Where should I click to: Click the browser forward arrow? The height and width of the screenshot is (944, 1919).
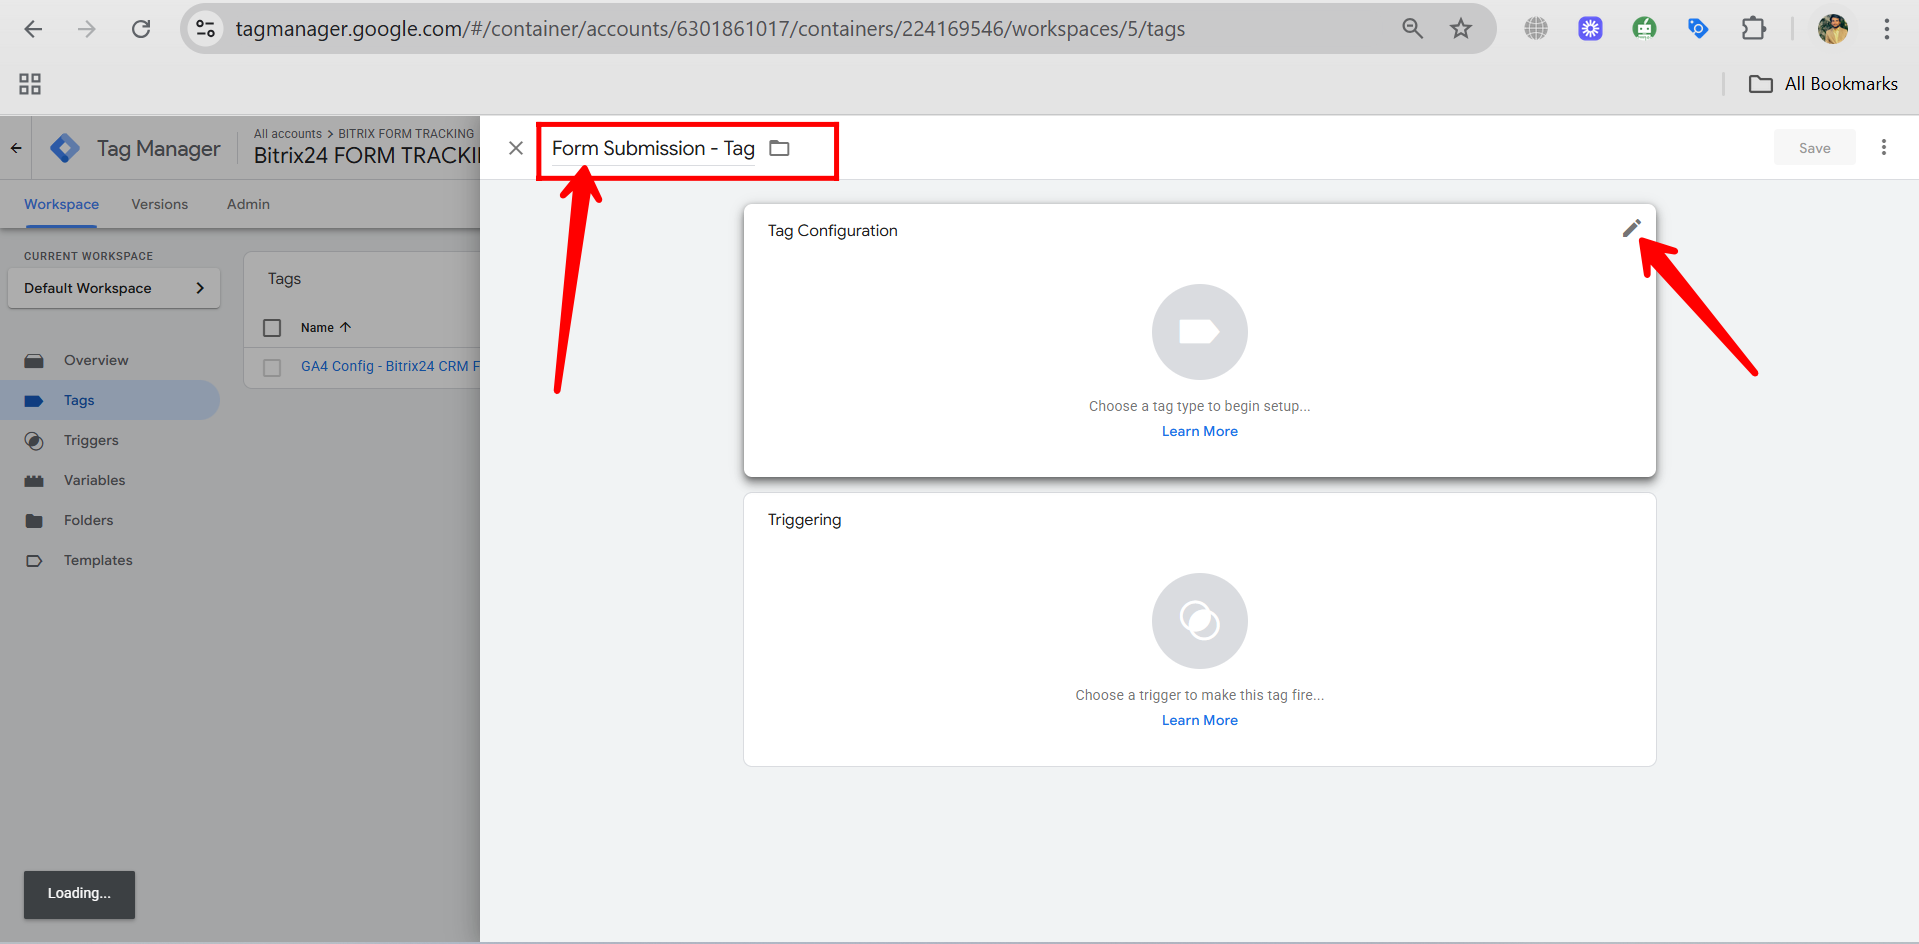pos(87,29)
